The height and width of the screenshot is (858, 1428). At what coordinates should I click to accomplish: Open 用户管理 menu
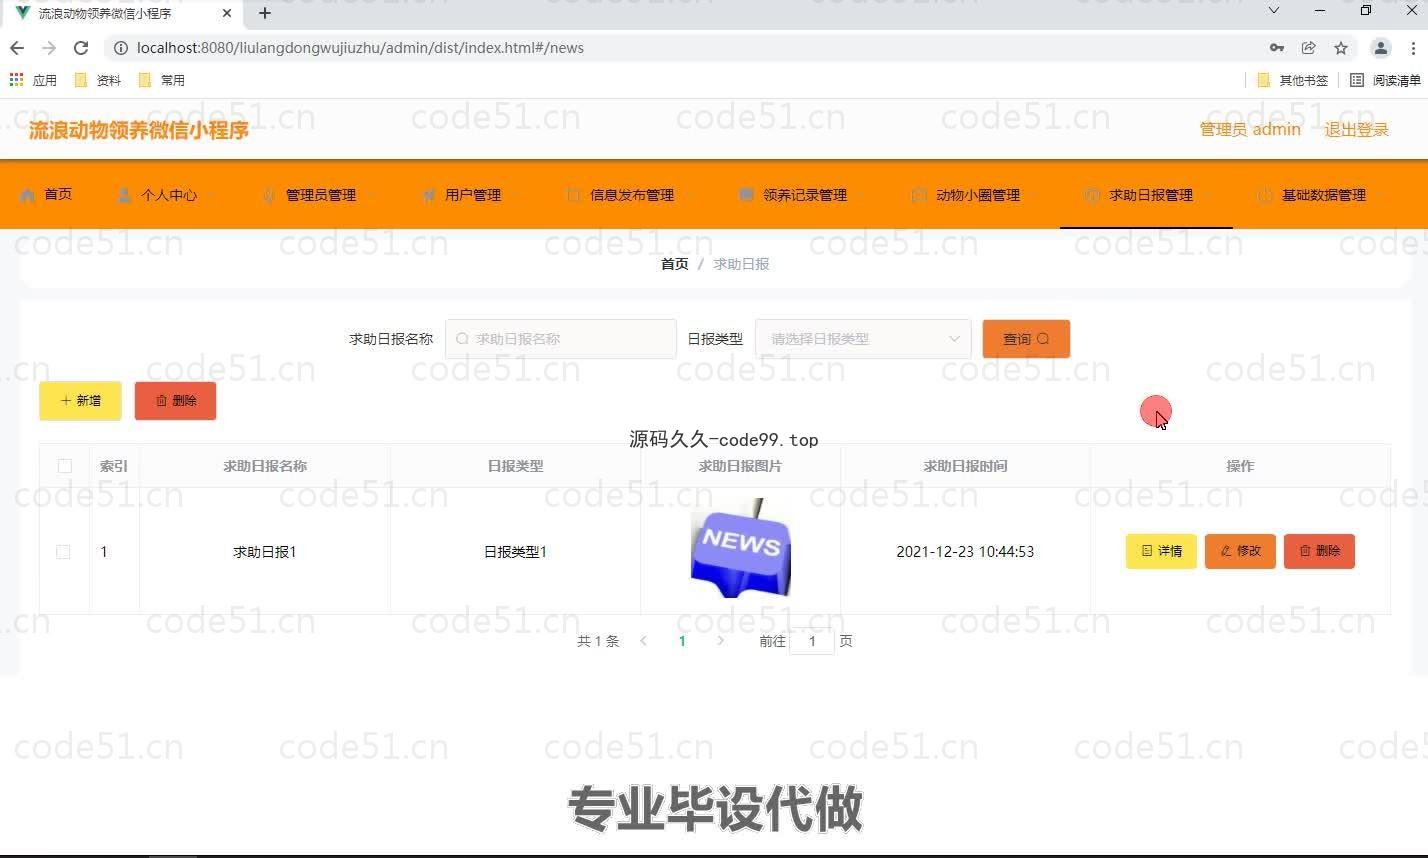(463, 195)
